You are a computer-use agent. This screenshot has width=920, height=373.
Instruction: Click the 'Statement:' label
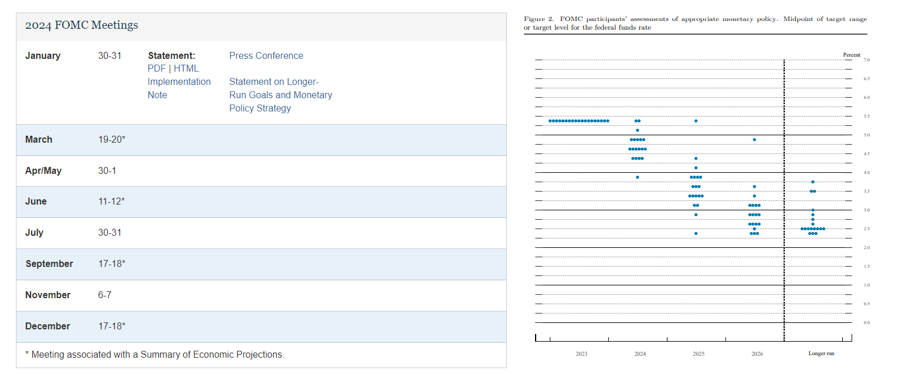[171, 56]
